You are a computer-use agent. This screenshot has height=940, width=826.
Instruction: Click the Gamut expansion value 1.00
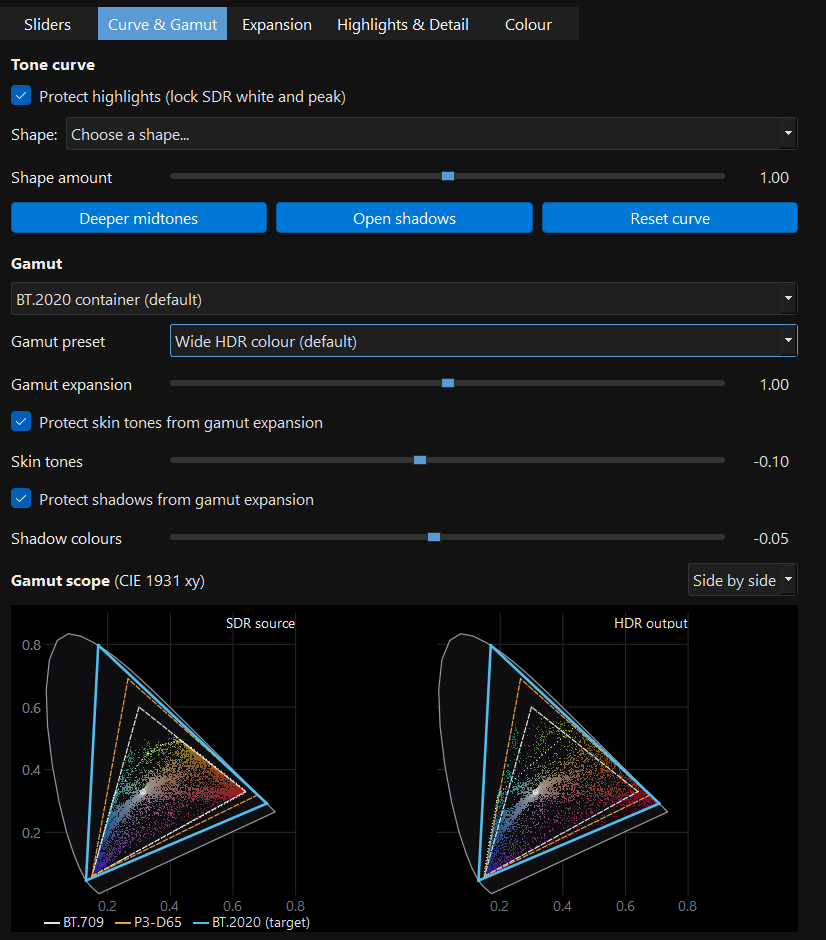coord(774,384)
